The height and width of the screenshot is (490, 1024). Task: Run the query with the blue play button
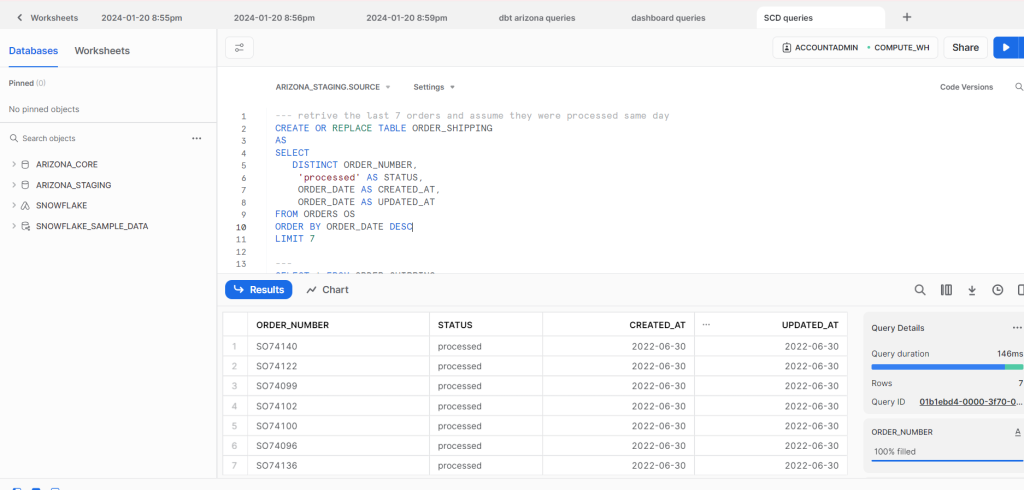point(1006,48)
